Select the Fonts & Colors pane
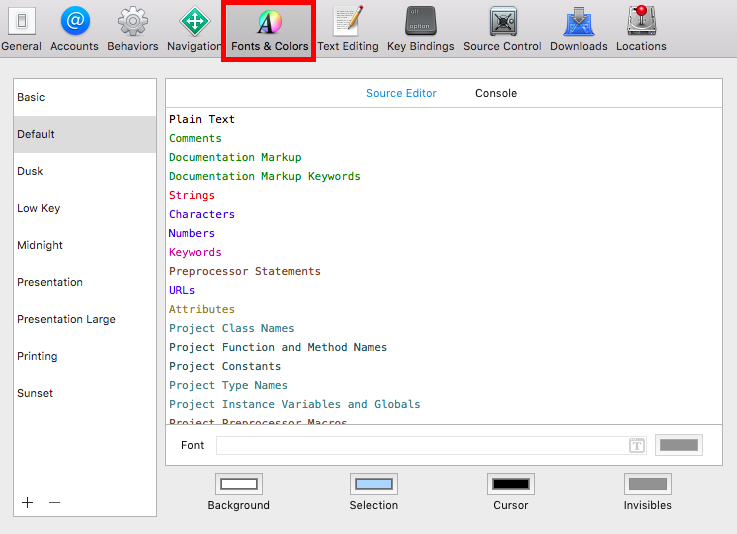This screenshot has width=737, height=534. point(269,30)
